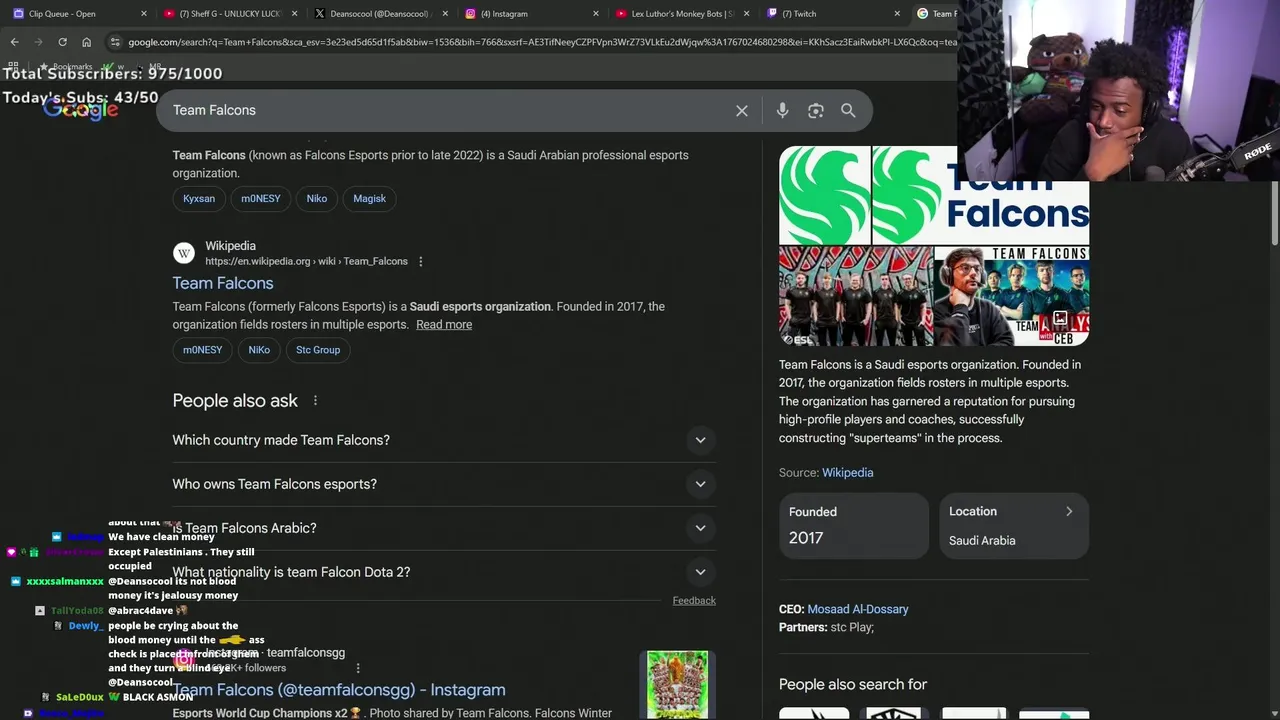Select m0NESY chip under Wikipedia result
Viewport: 1280px width, 720px height.
click(x=203, y=350)
